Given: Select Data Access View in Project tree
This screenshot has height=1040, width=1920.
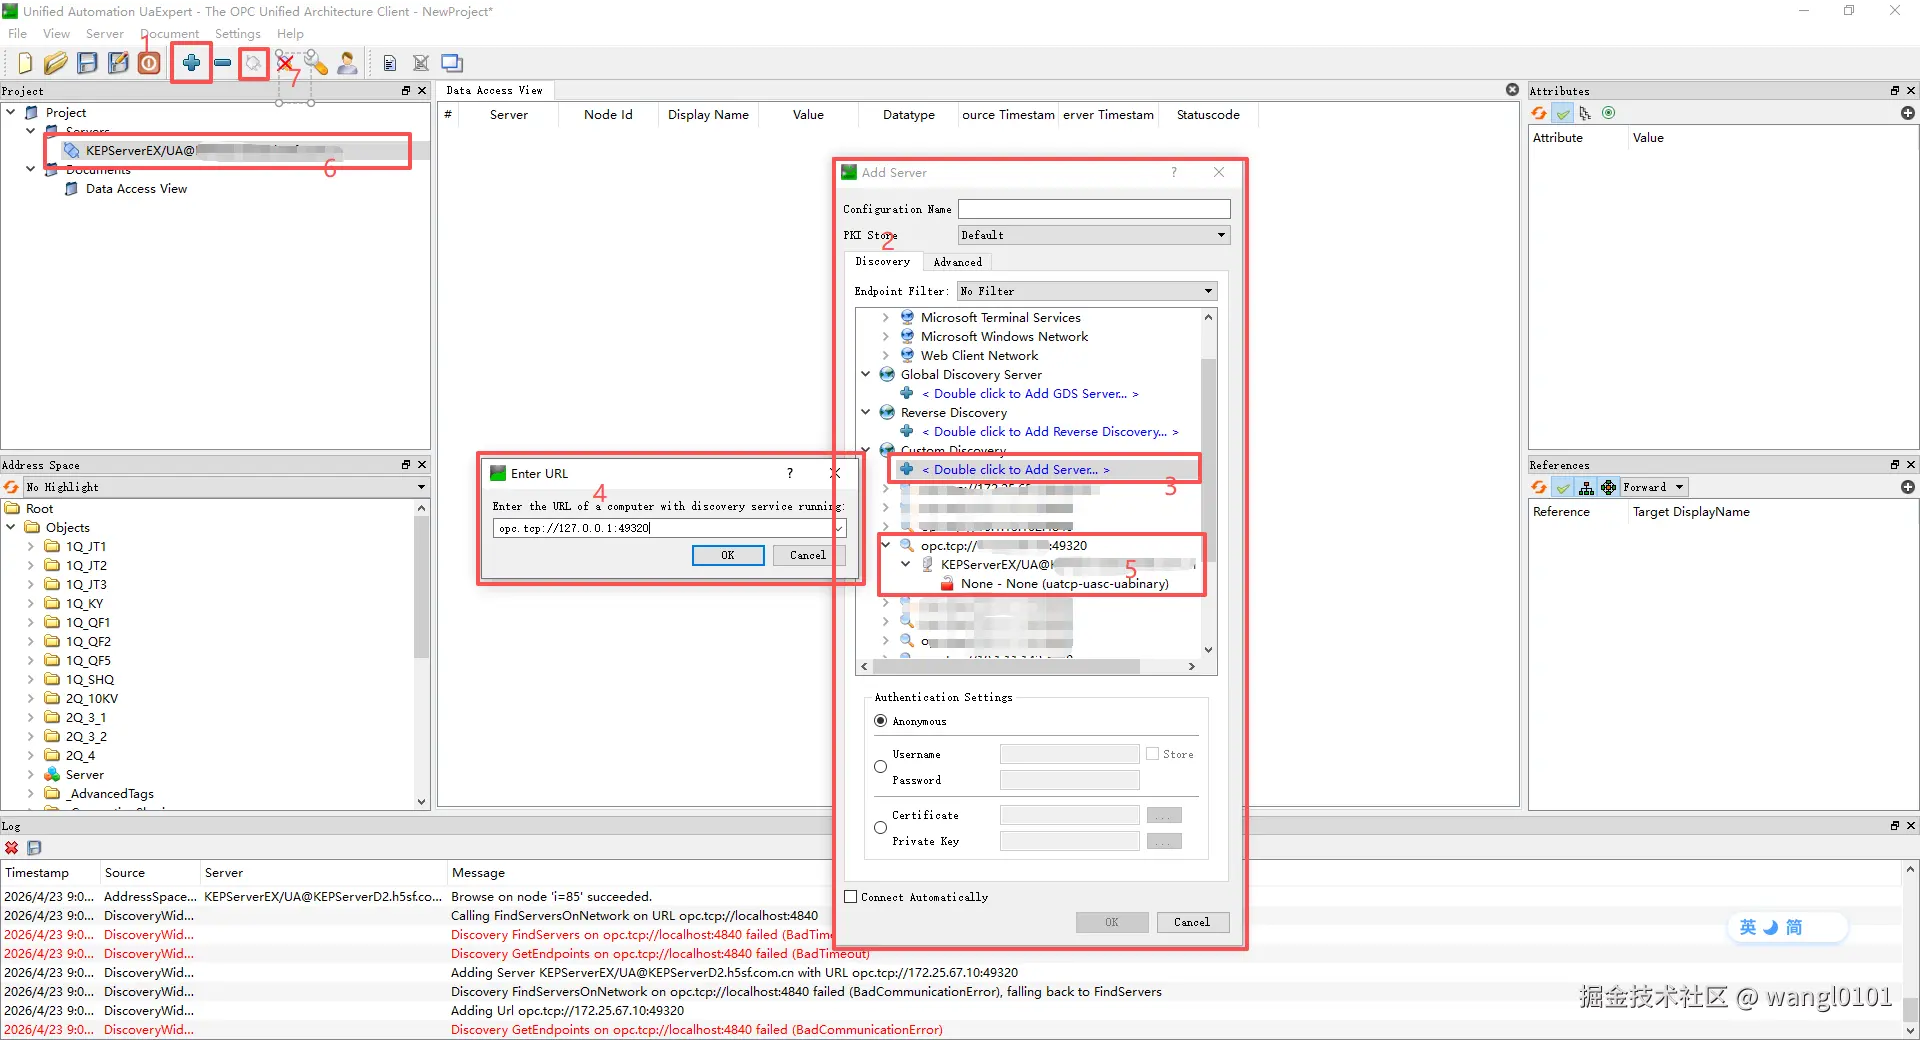Looking at the screenshot, I should 136,188.
